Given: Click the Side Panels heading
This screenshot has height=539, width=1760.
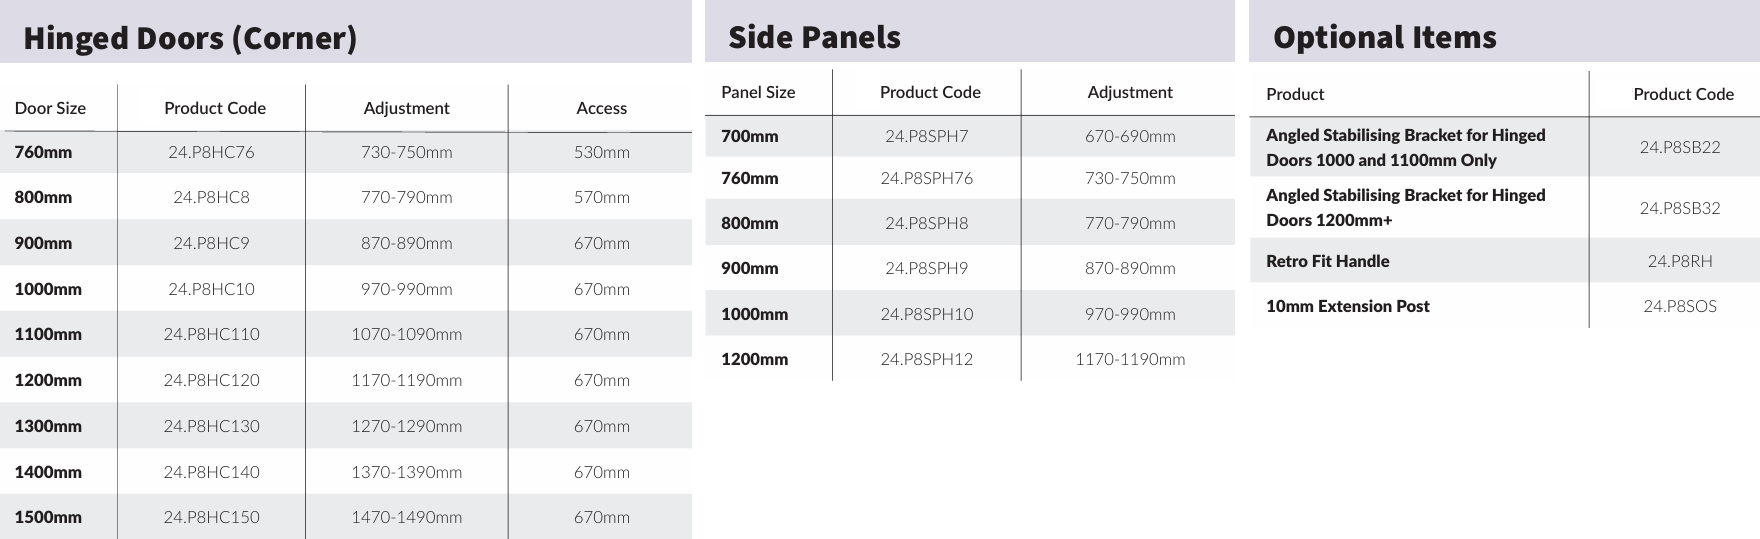Looking at the screenshot, I should click(x=814, y=38).
